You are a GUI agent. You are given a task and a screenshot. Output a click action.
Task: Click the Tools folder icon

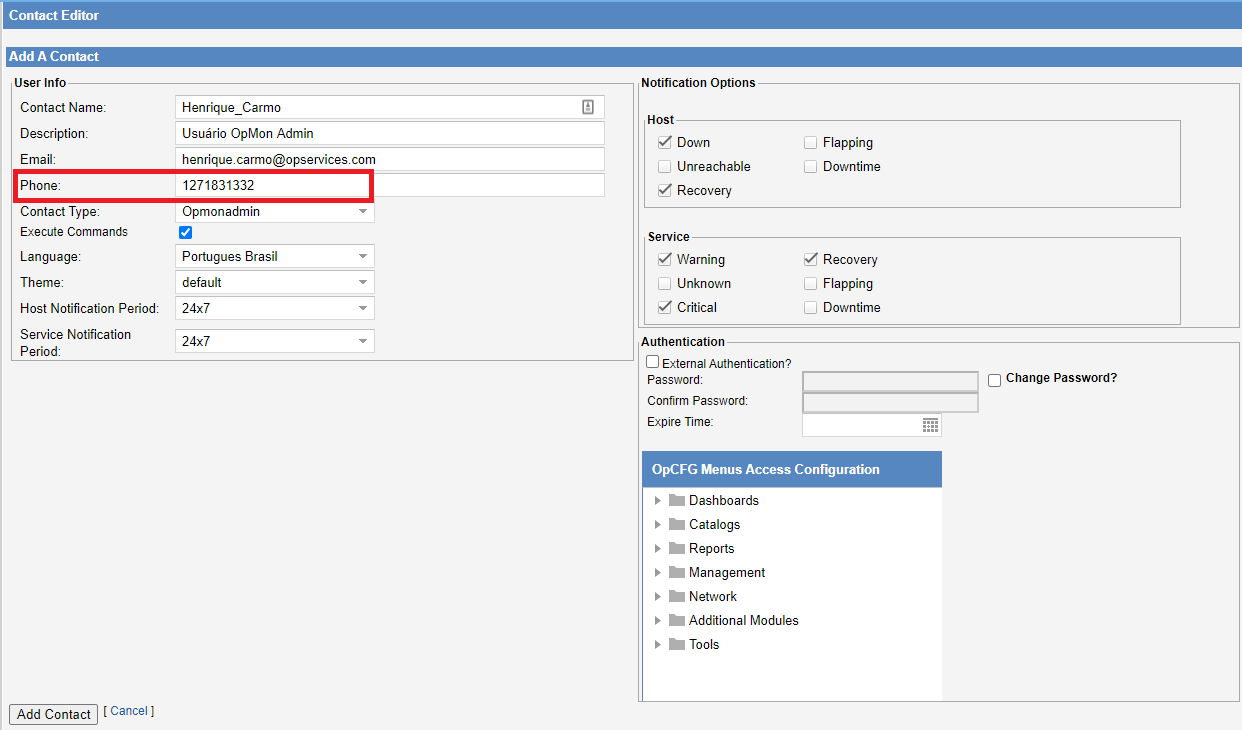(677, 644)
